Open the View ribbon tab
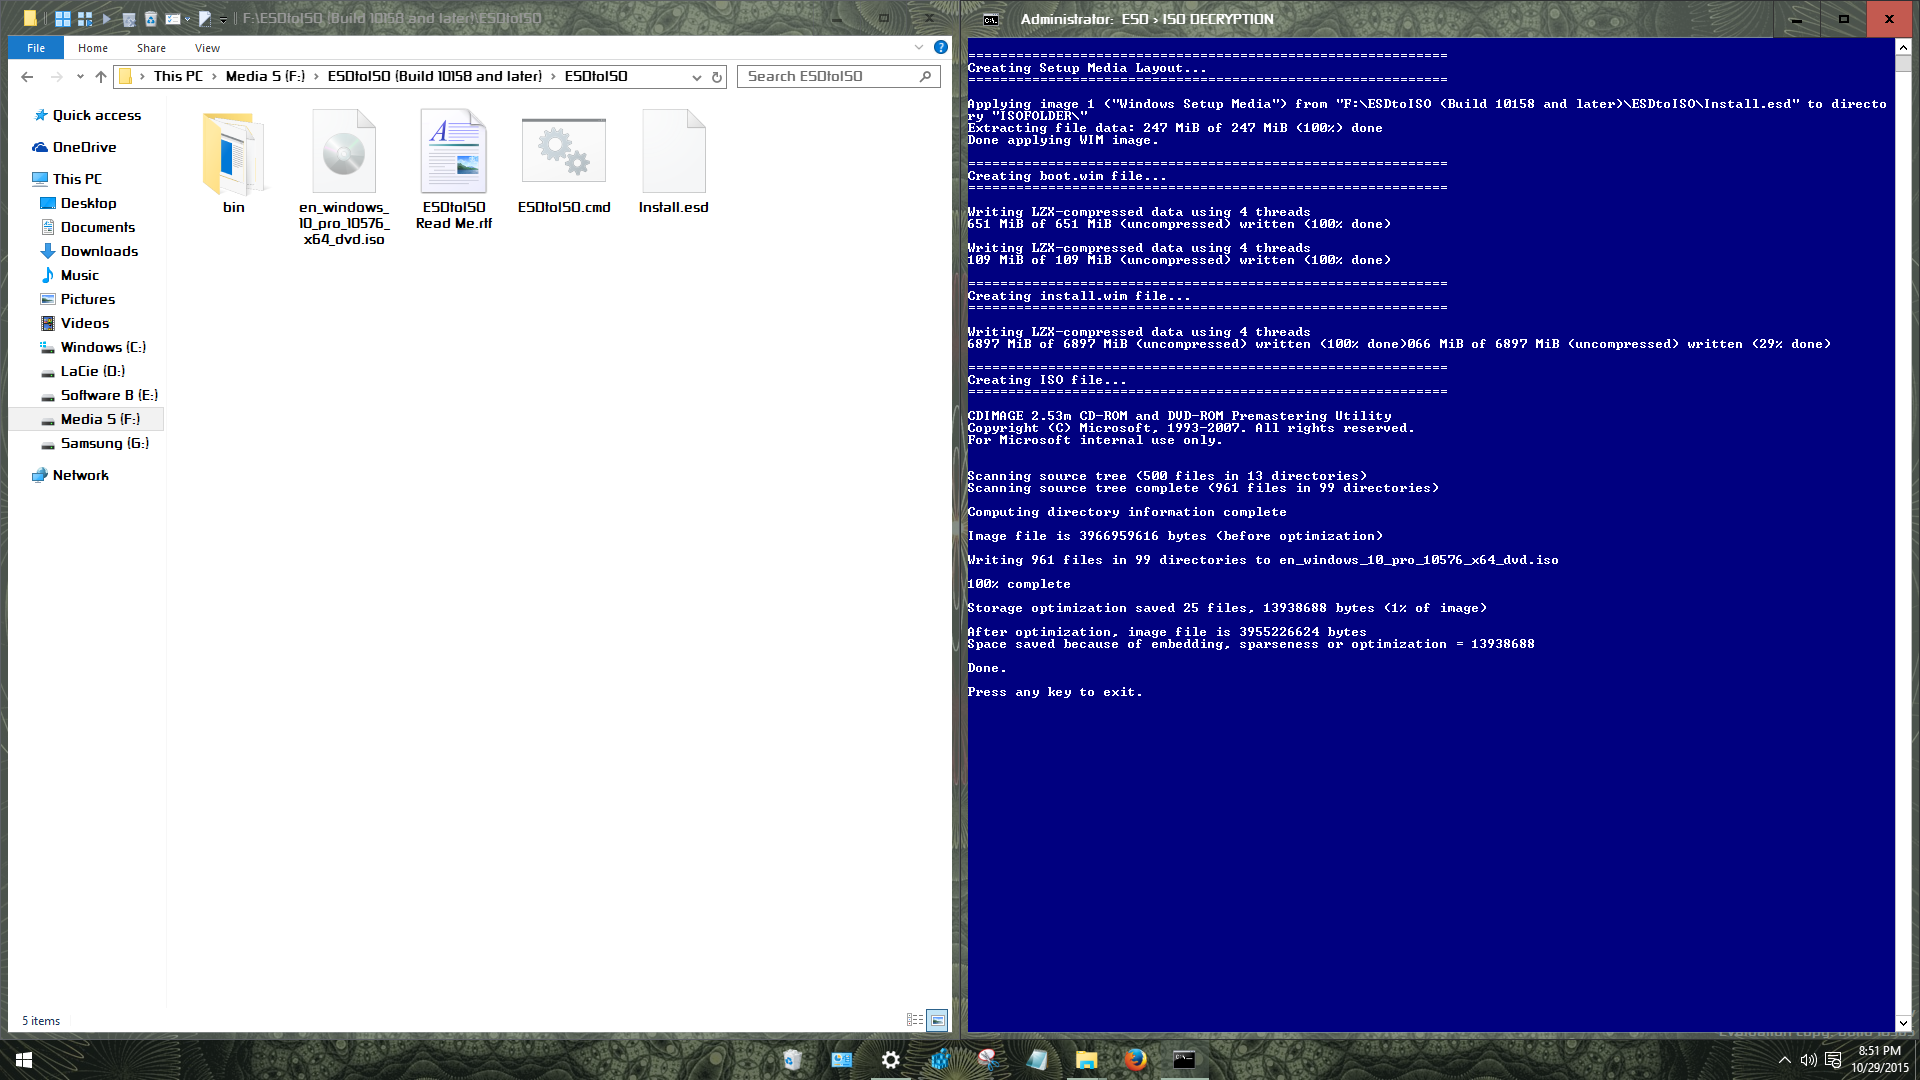The height and width of the screenshot is (1080, 1920). click(x=207, y=48)
